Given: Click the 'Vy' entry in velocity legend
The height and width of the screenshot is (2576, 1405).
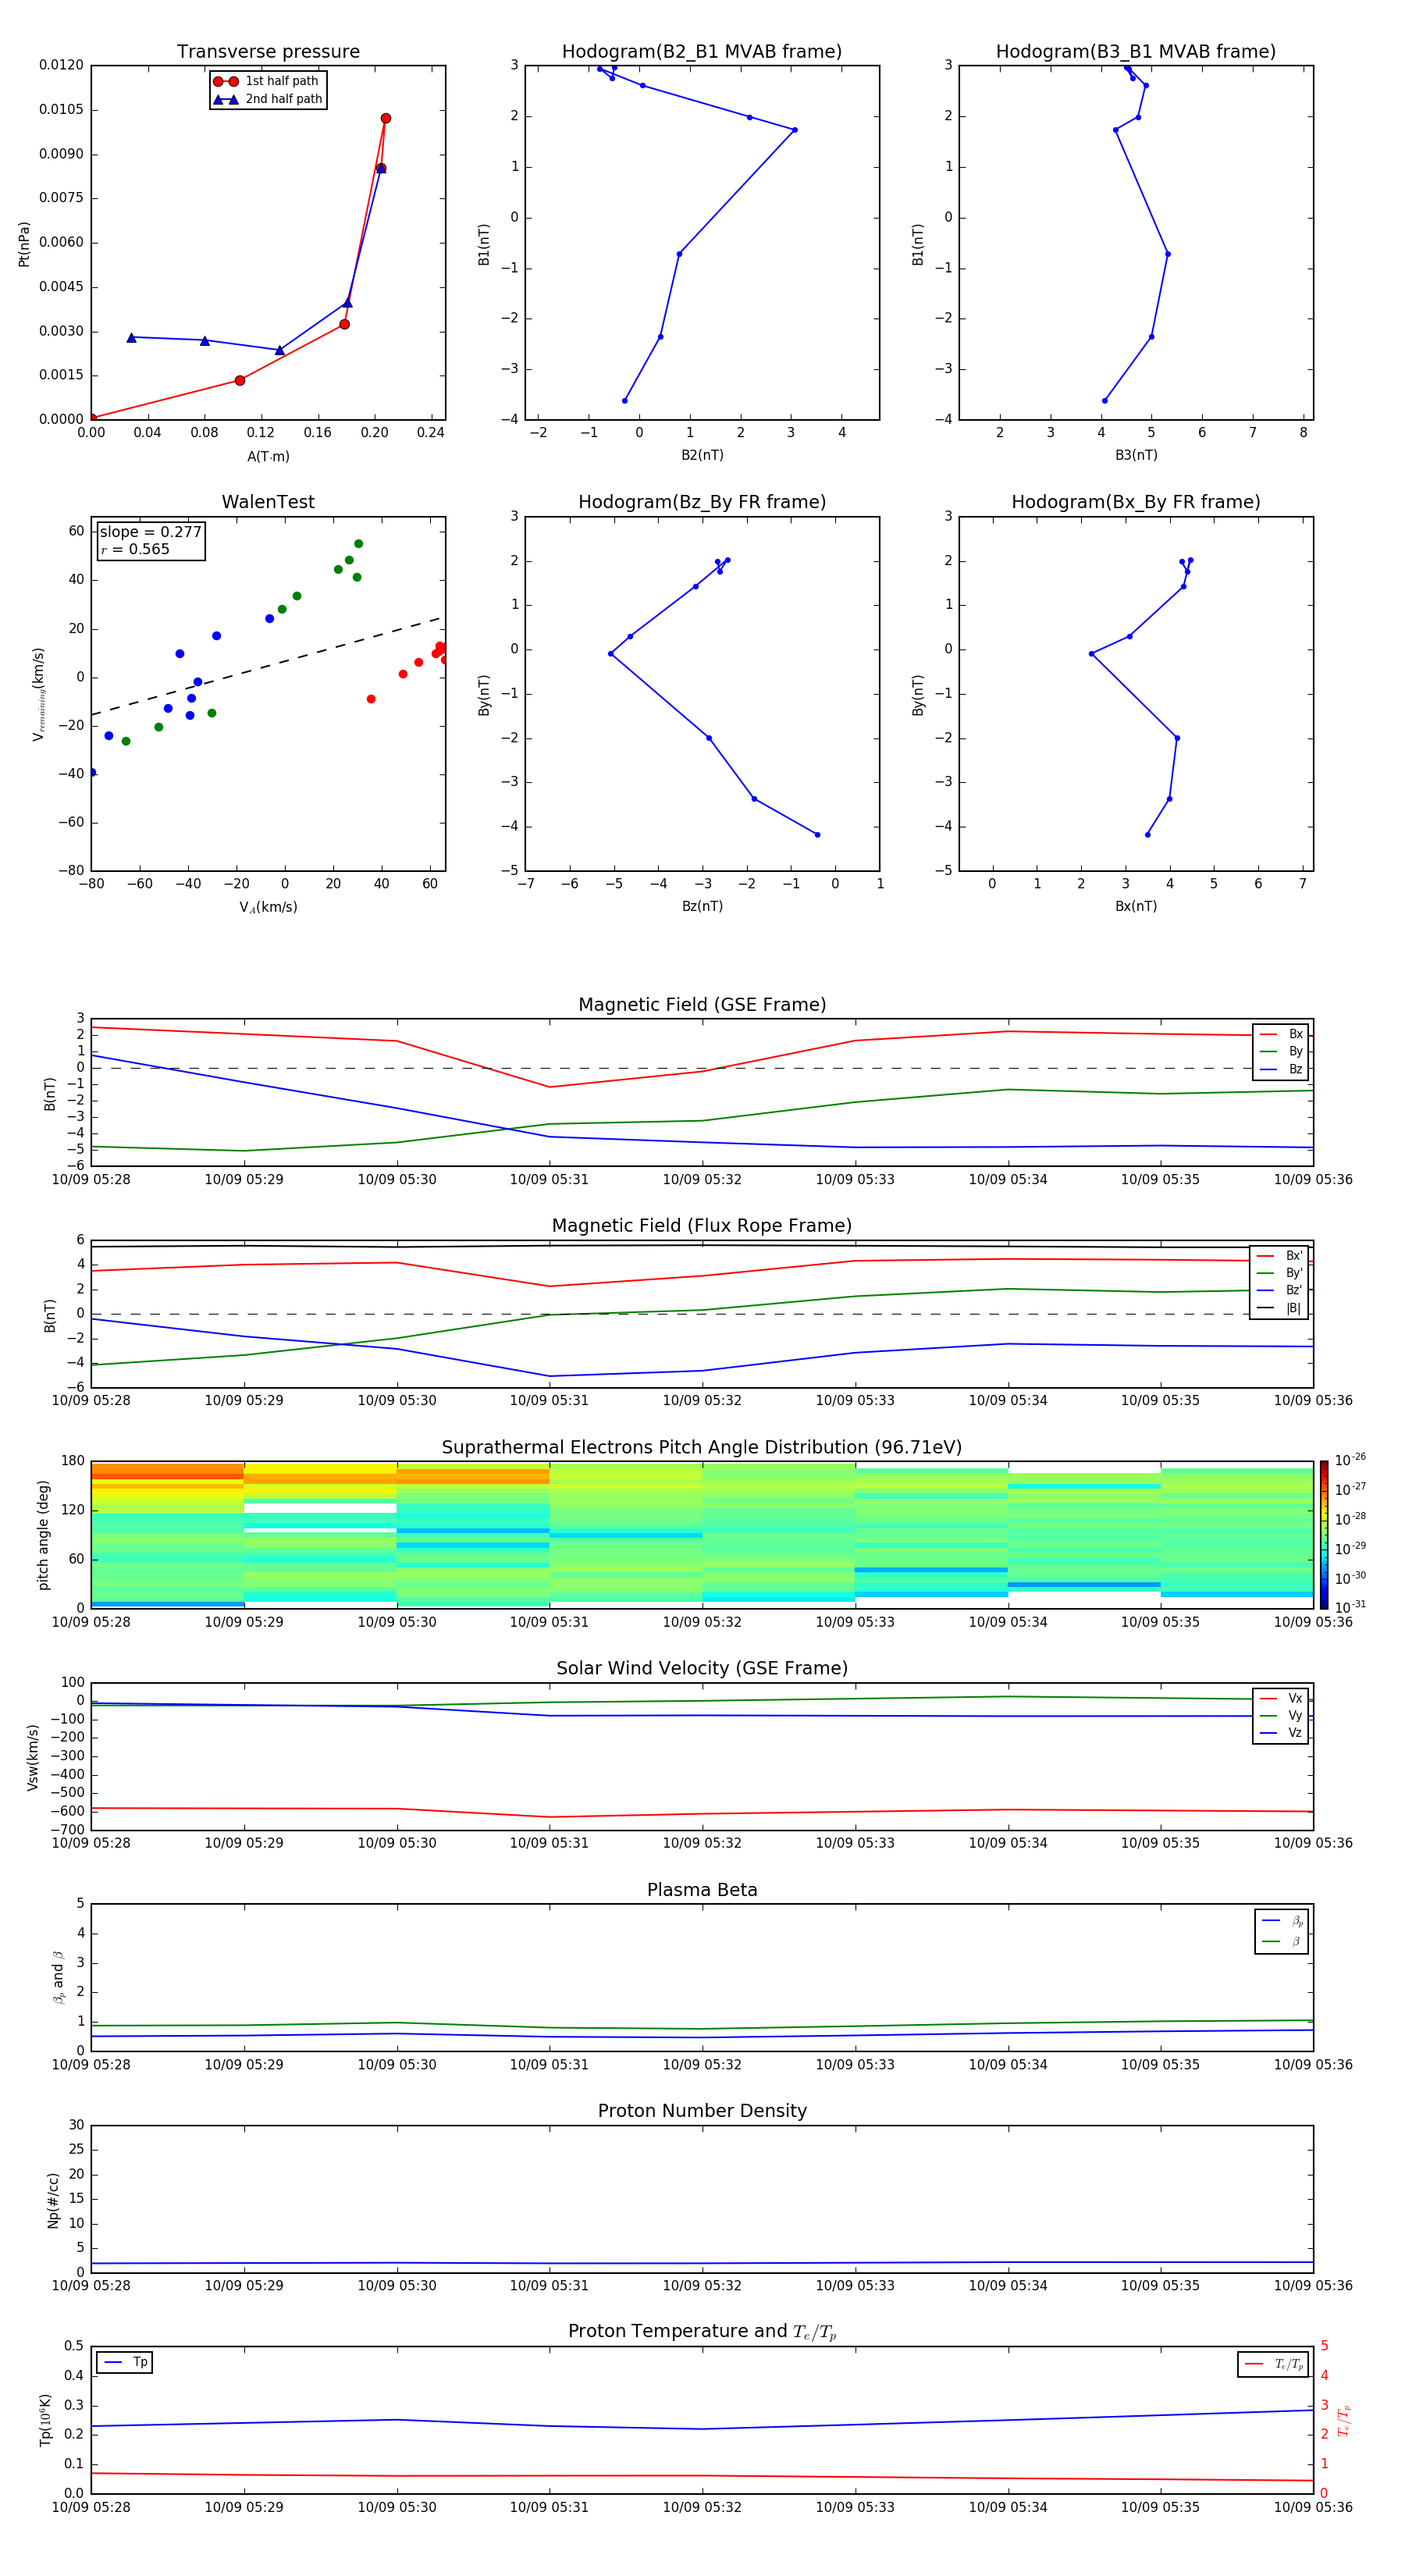Looking at the screenshot, I should point(1281,1716).
